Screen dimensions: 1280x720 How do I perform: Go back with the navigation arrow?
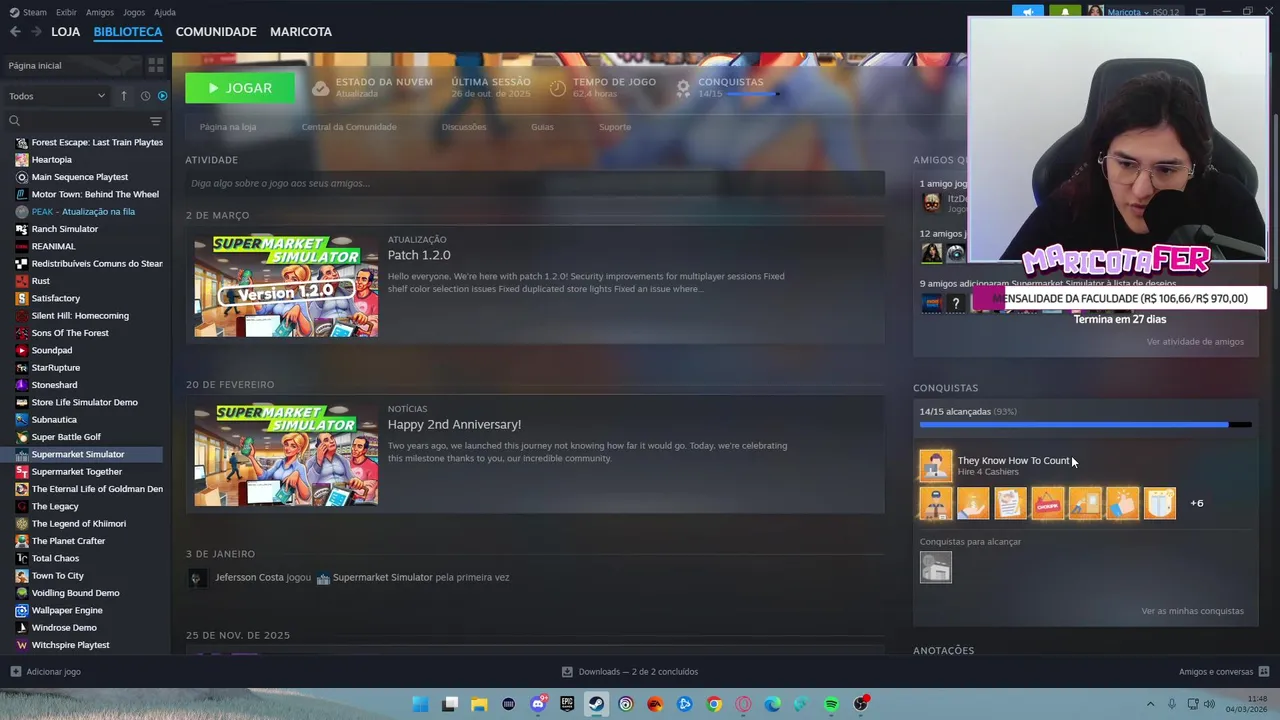coord(15,32)
